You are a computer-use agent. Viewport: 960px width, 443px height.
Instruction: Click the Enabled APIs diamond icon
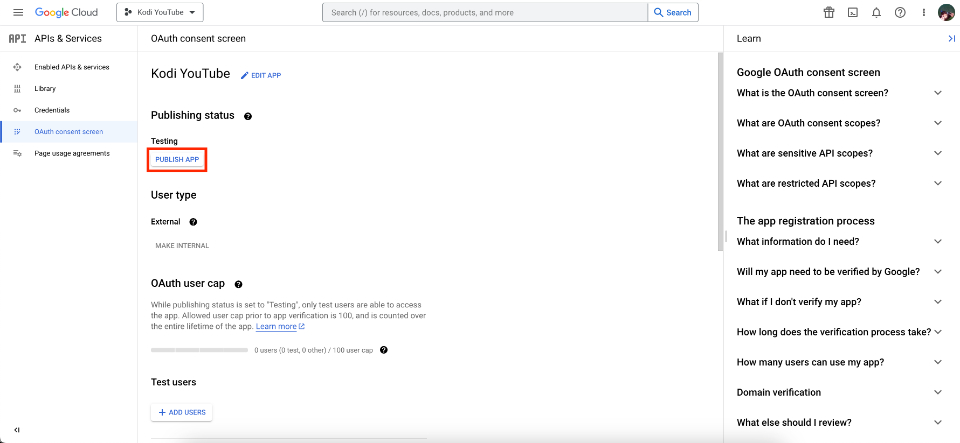tap(17, 67)
